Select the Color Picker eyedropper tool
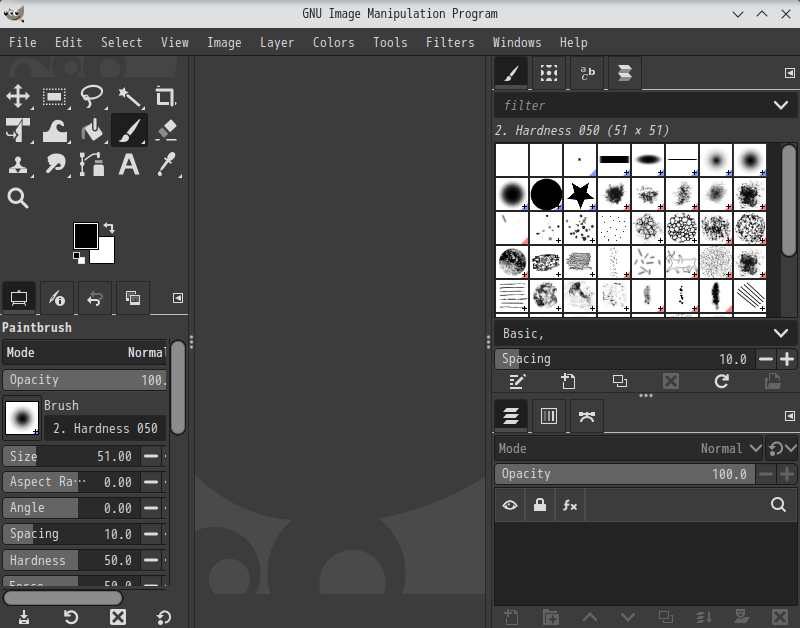 pos(166,164)
